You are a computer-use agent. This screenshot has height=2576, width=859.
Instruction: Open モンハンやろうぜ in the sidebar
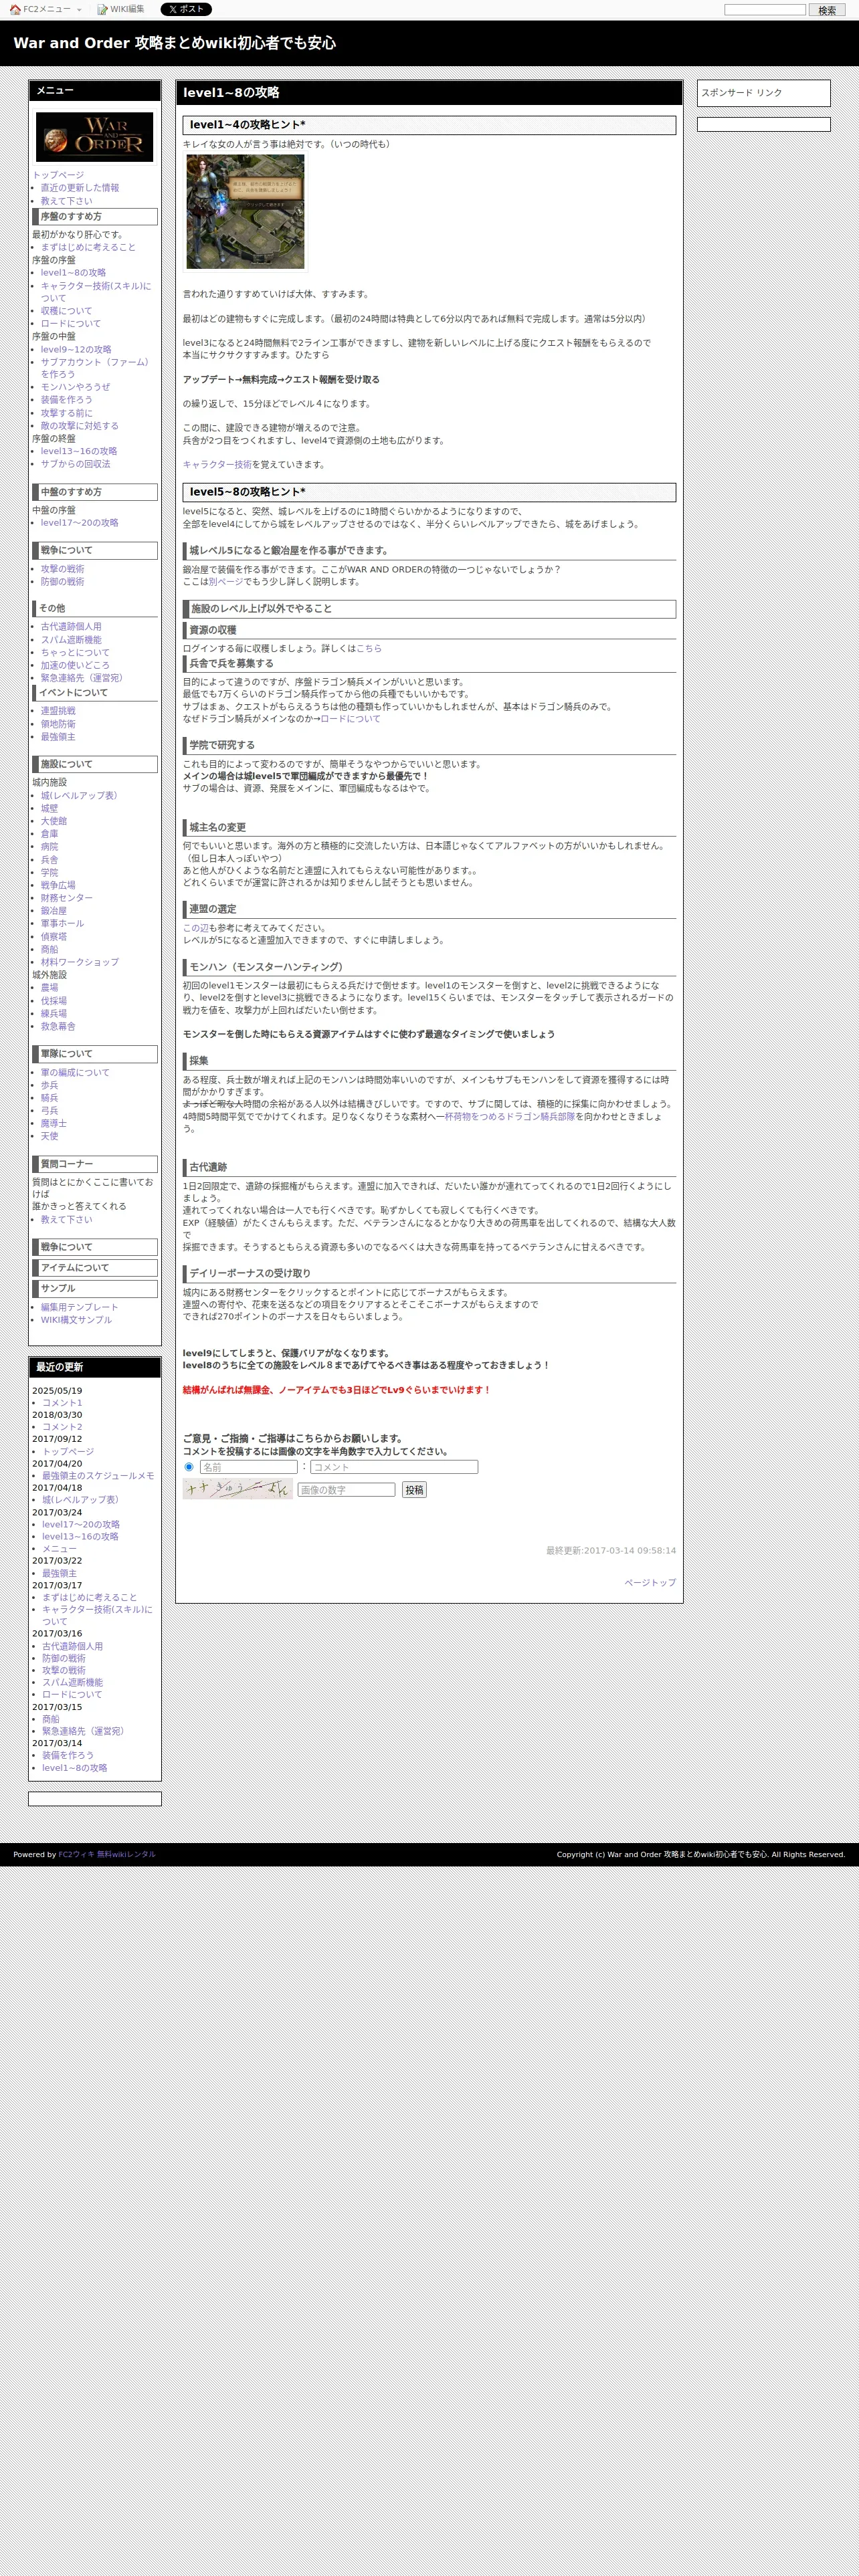76,387
